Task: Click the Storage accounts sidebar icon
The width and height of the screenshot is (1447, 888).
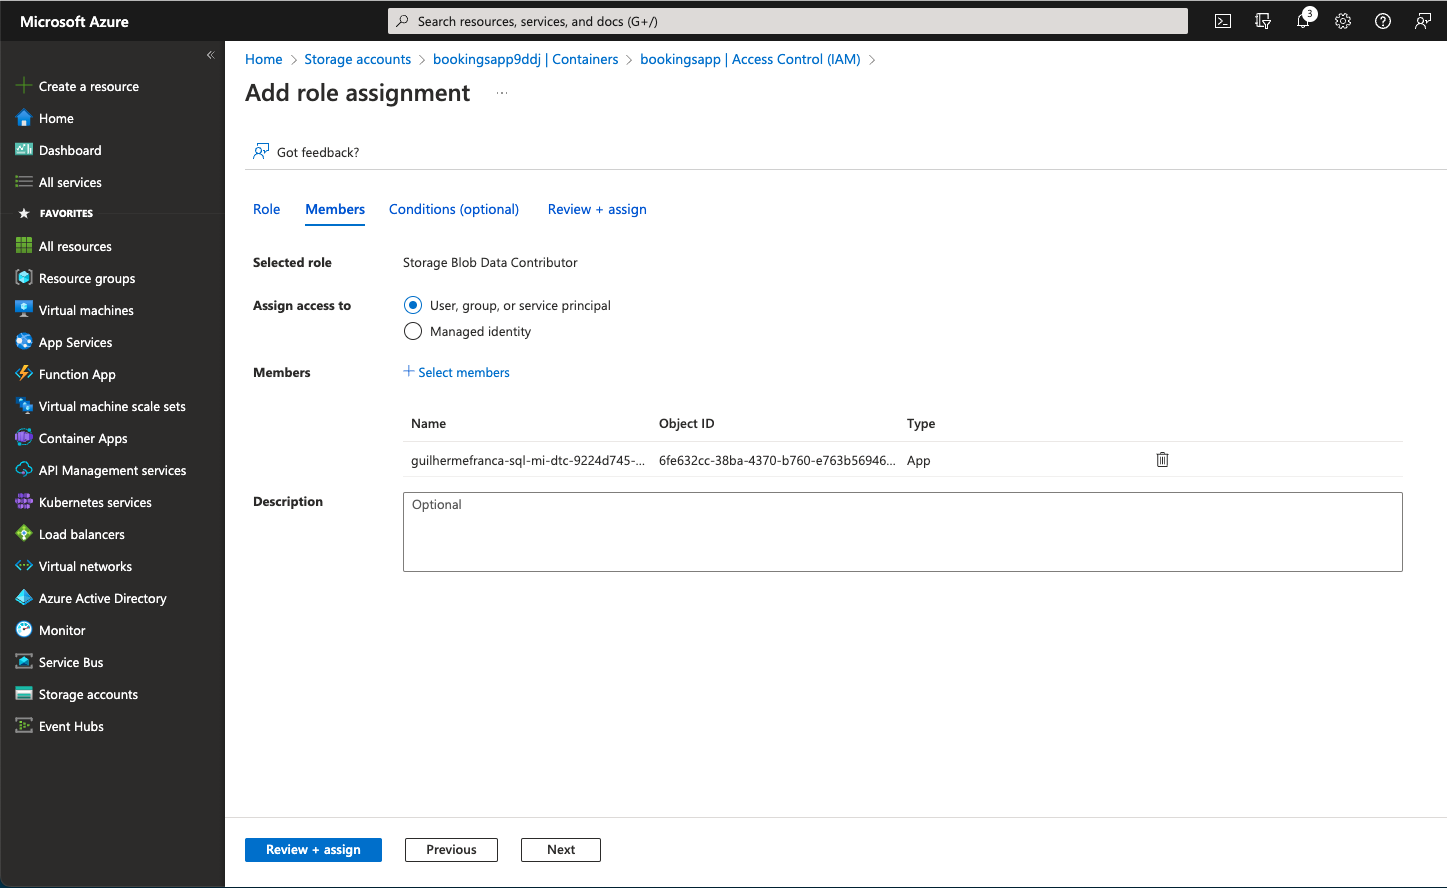Action: click(x=24, y=694)
